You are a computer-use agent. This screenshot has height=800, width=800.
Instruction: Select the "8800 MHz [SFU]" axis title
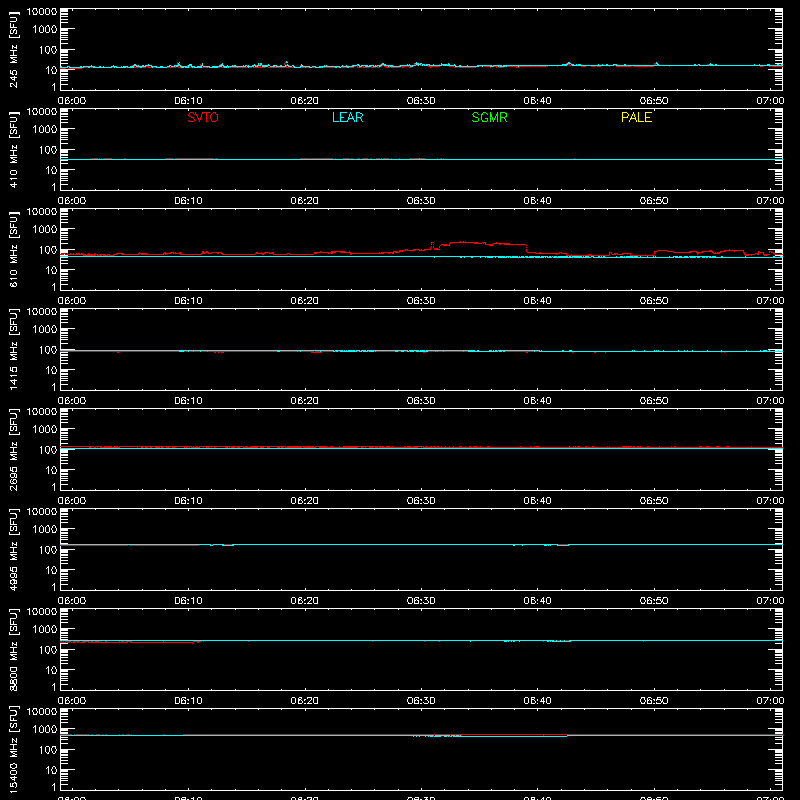pyautogui.click(x=13, y=649)
